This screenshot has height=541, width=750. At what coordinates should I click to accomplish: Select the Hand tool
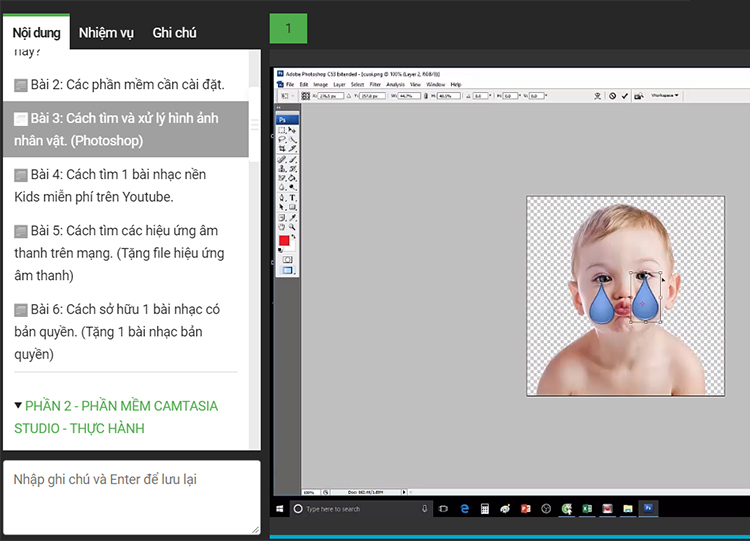(282, 225)
